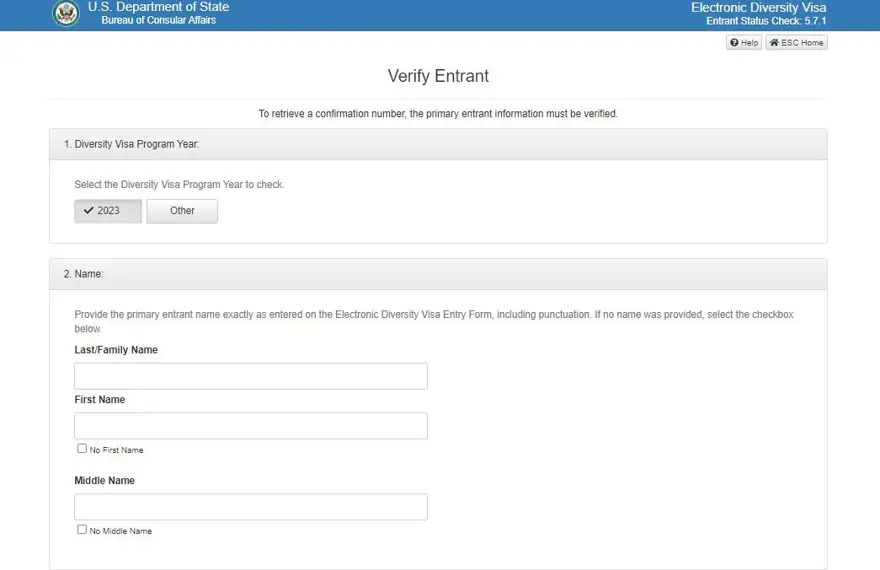Screen dimensions: 880x570
Task: Select the 2023 program year button
Action: (x=108, y=211)
